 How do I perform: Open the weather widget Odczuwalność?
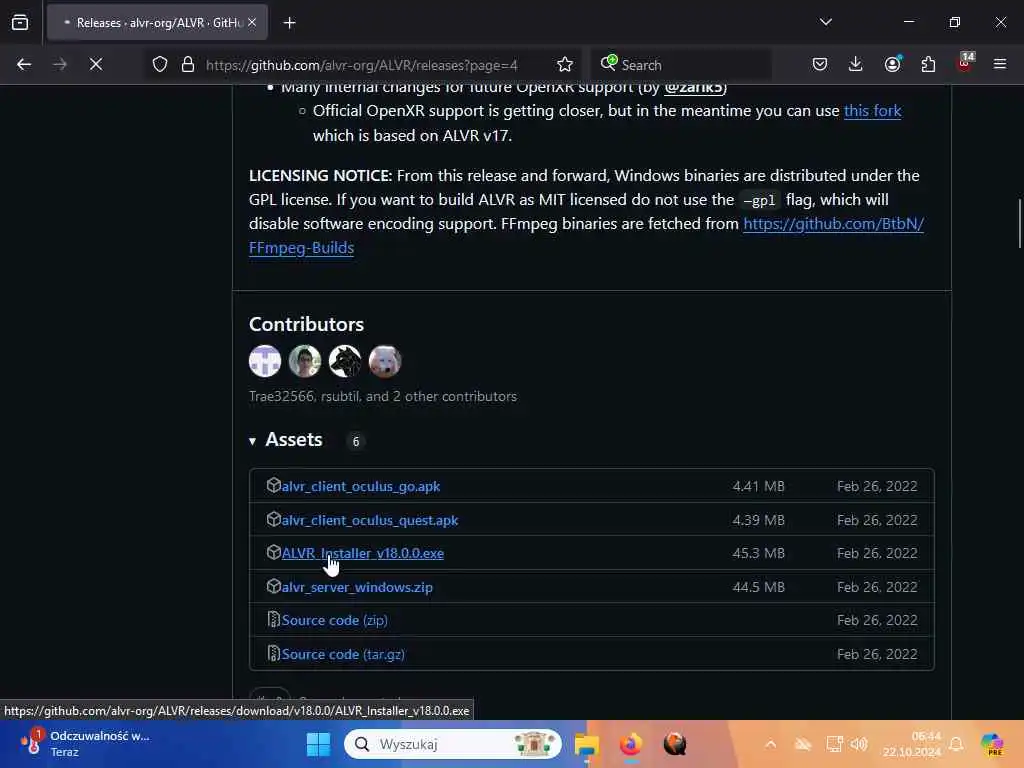tap(85, 744)
